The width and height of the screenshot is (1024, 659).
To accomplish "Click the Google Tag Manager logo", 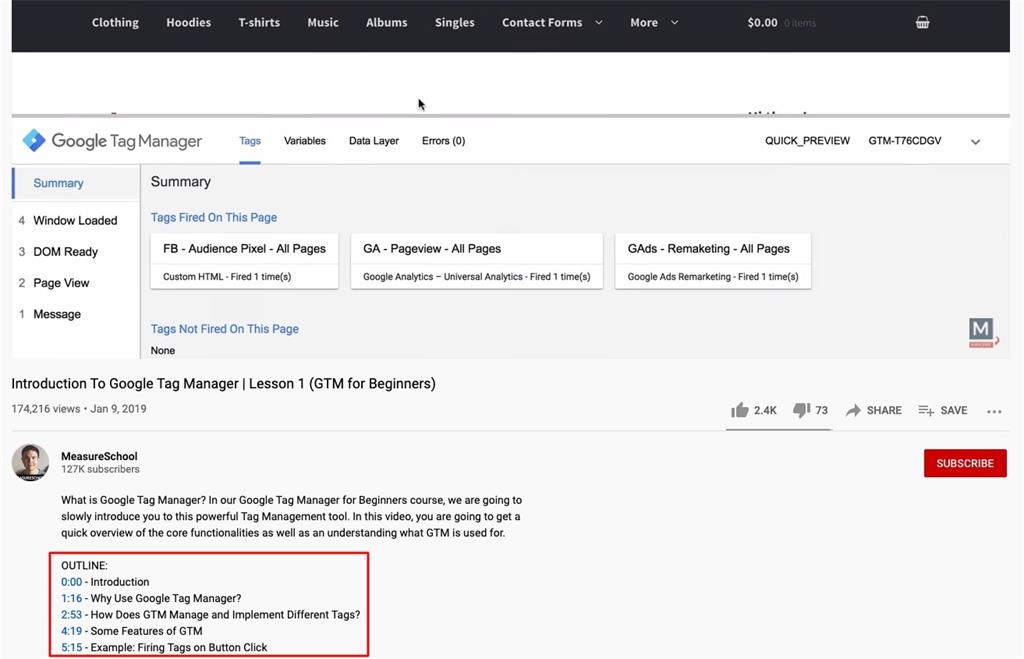I will pyautogui.click(x=112, y=140).
